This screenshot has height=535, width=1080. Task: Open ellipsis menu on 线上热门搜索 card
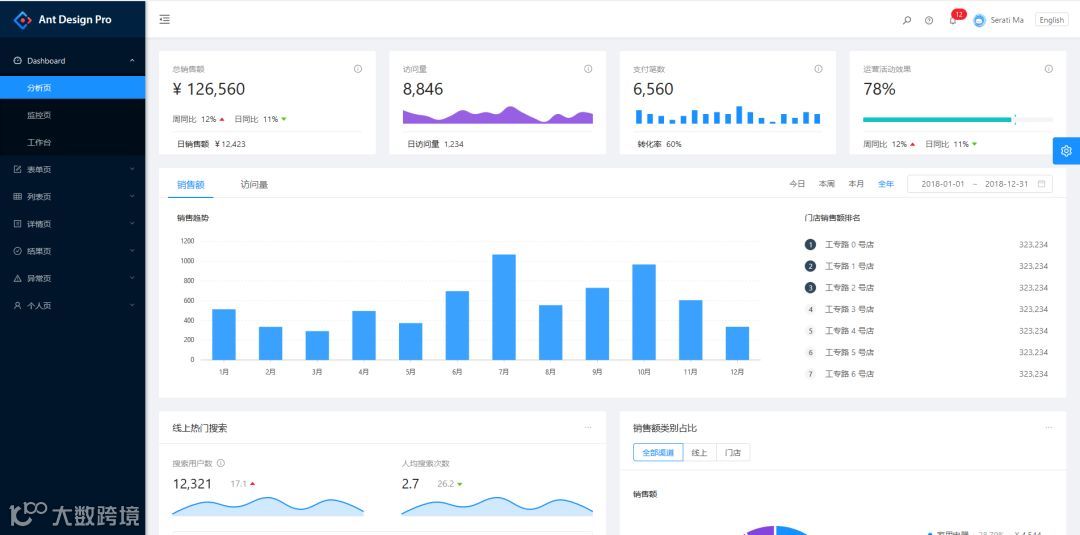click(588, 428)
